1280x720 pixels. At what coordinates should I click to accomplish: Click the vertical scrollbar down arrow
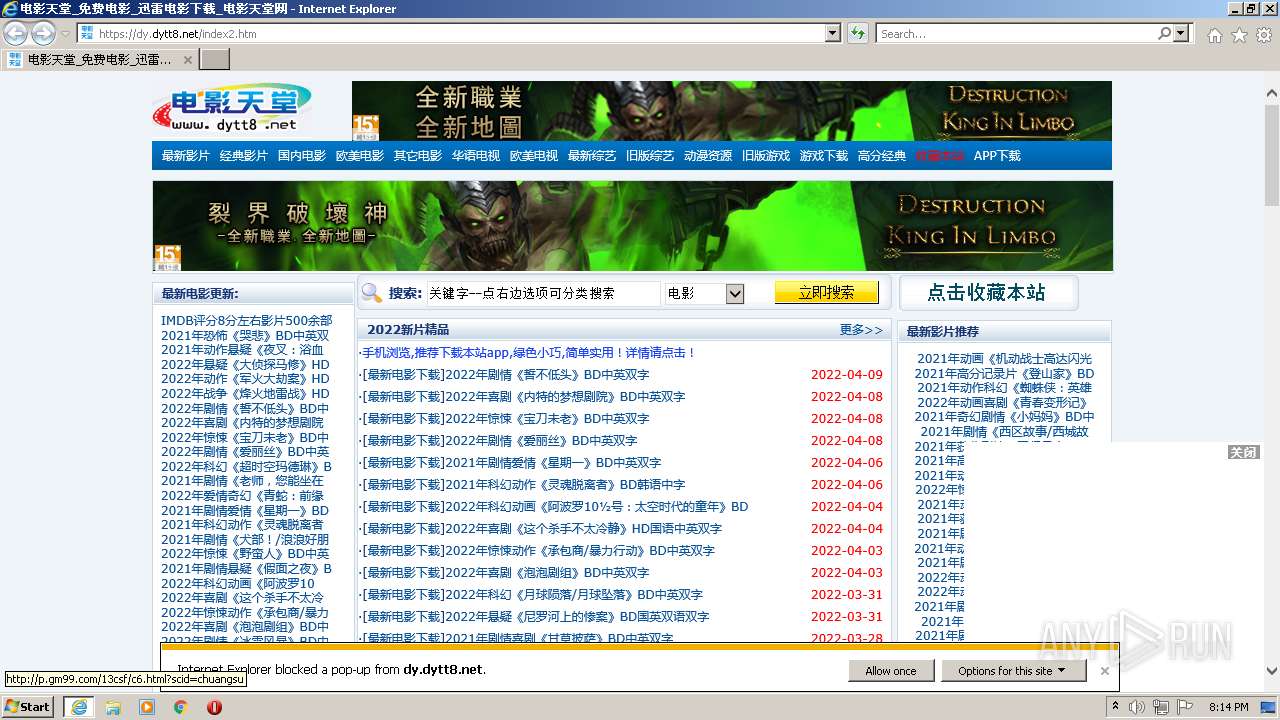pyautogui.click(x=1272, y=671)
